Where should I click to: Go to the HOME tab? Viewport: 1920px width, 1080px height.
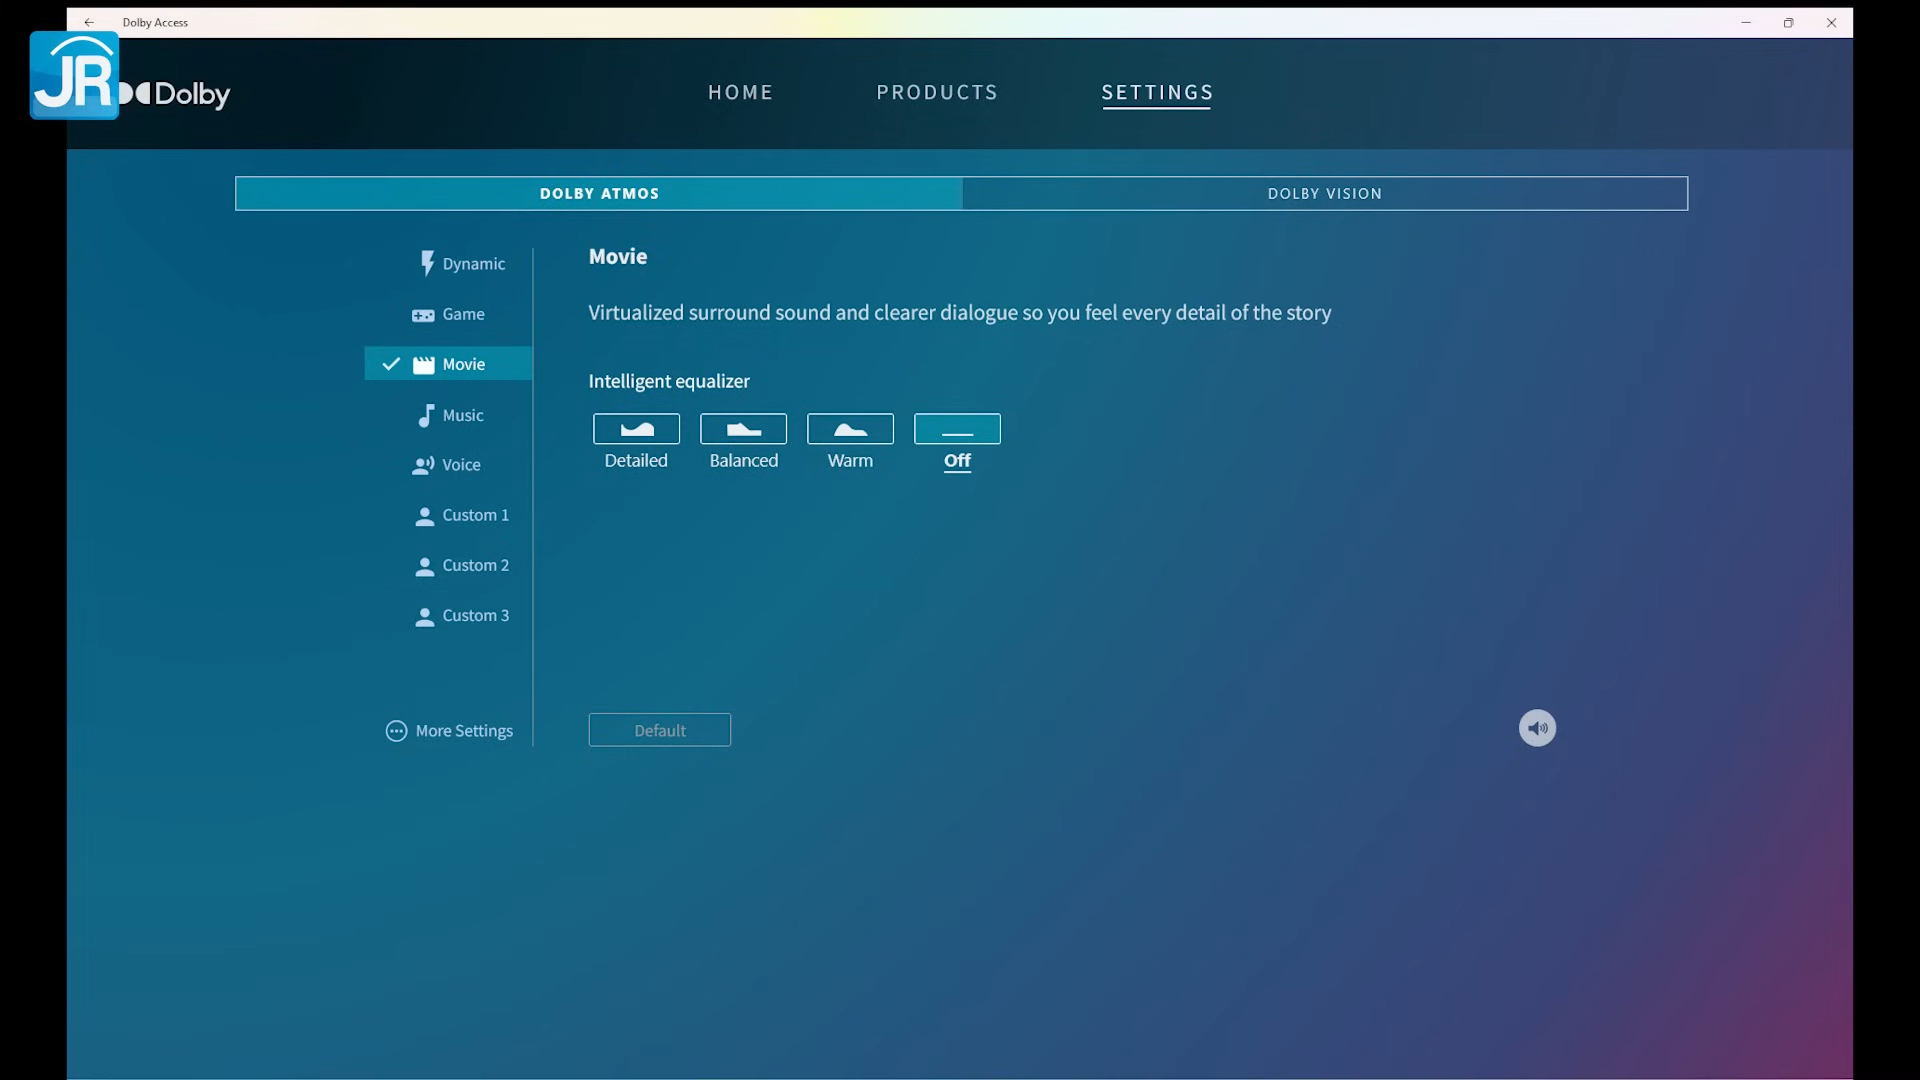click(x=740, y=92)
